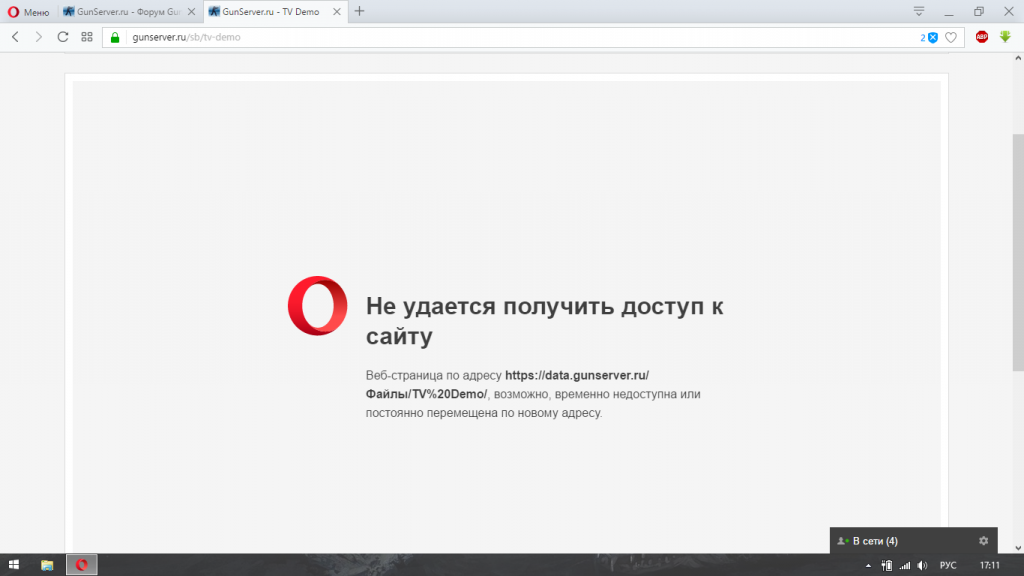Viewport: 1024px width, 576px height.
Task: Open a new tab with plus button
Action: point(360,11)
